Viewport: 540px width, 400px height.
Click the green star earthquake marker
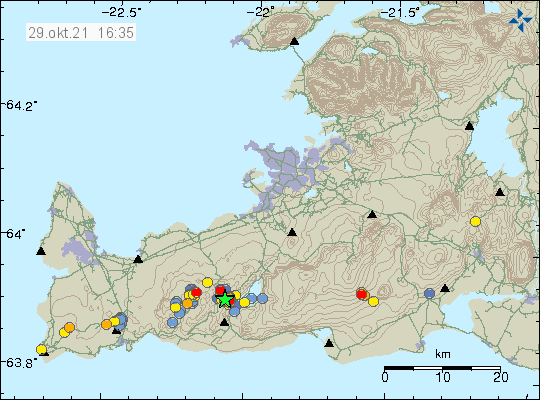tap(225, 299)
